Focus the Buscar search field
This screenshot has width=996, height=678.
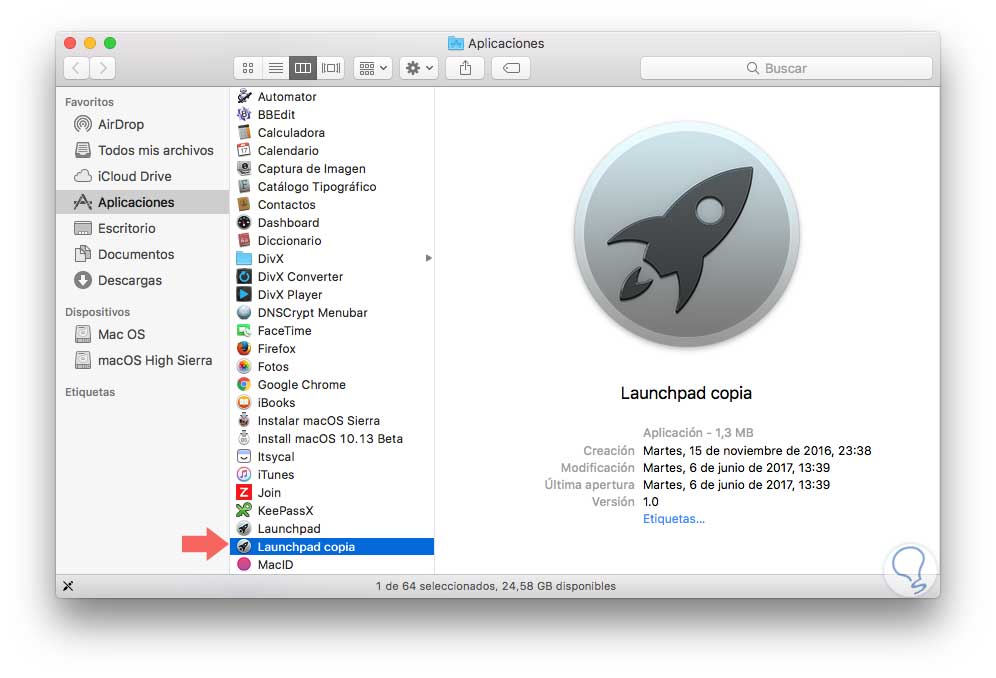coord(786,68)
